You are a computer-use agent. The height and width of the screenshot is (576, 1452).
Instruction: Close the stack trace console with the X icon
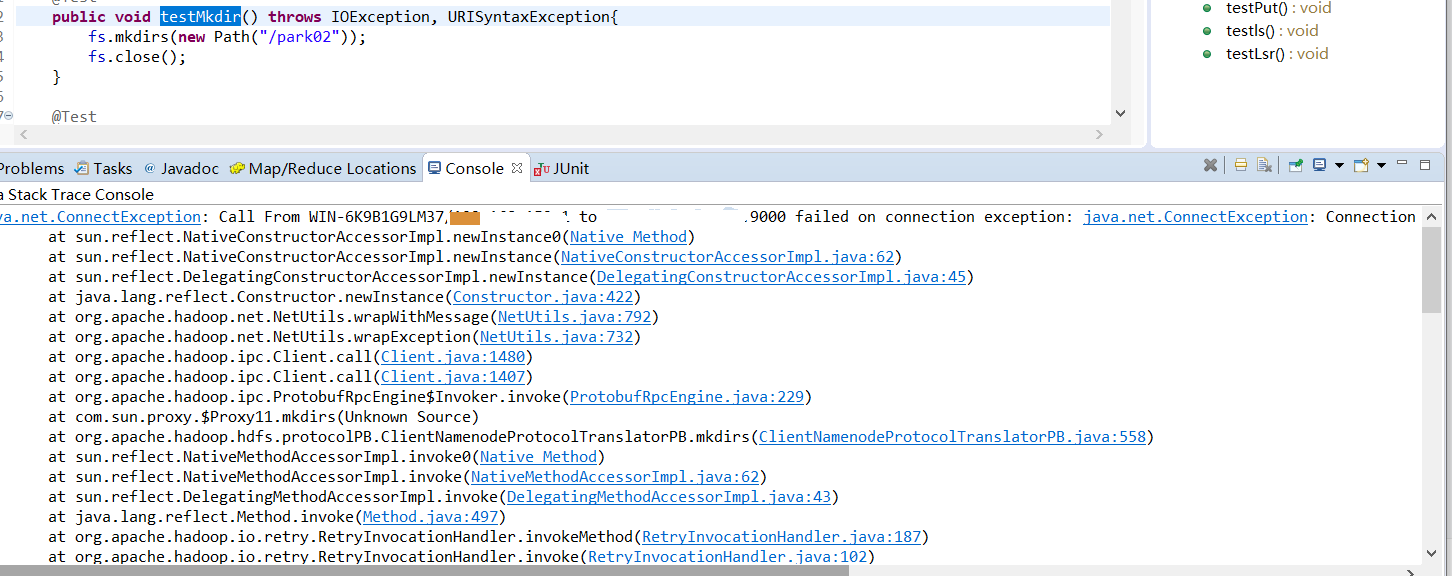1210,166
